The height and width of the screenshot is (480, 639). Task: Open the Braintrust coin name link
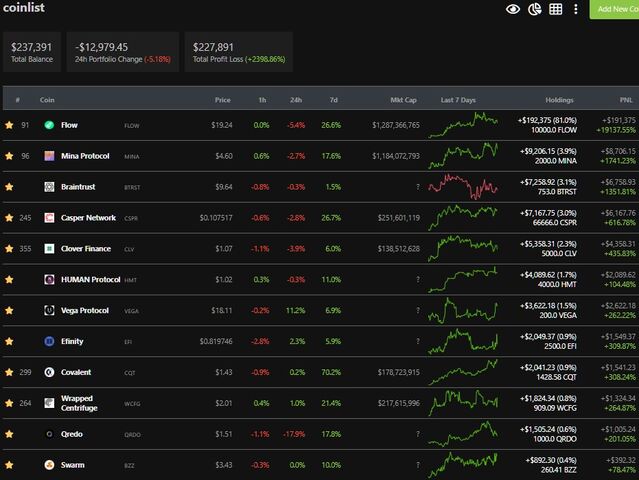[78, 187]
